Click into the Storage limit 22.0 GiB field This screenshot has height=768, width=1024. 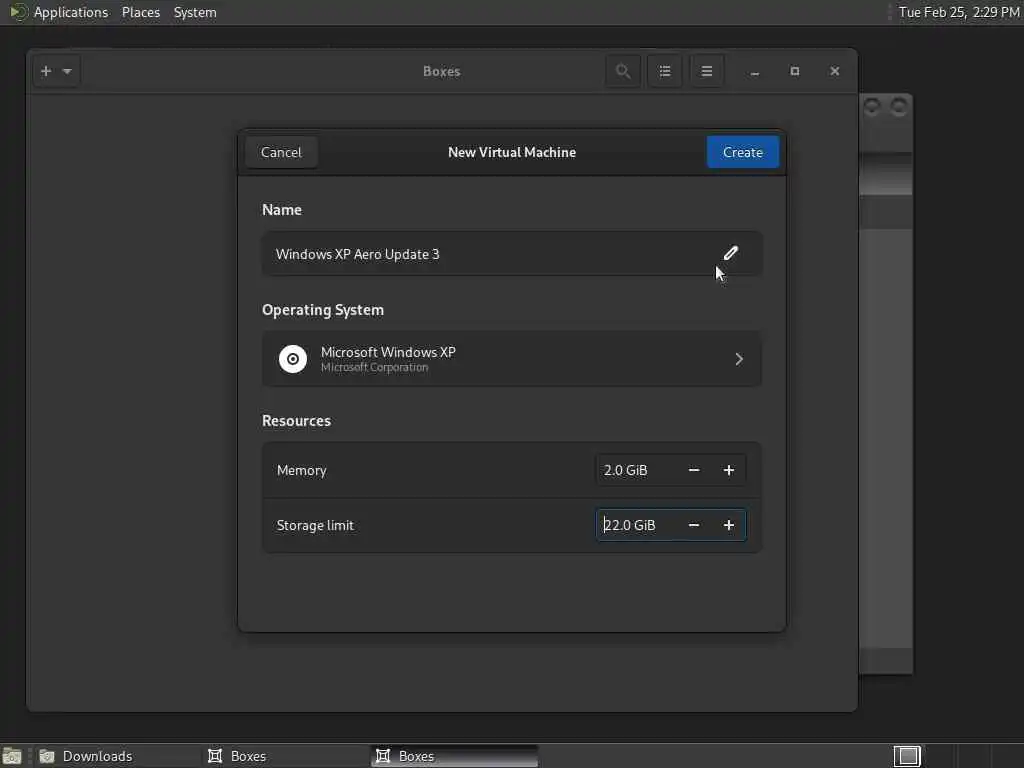click(637, 525)
